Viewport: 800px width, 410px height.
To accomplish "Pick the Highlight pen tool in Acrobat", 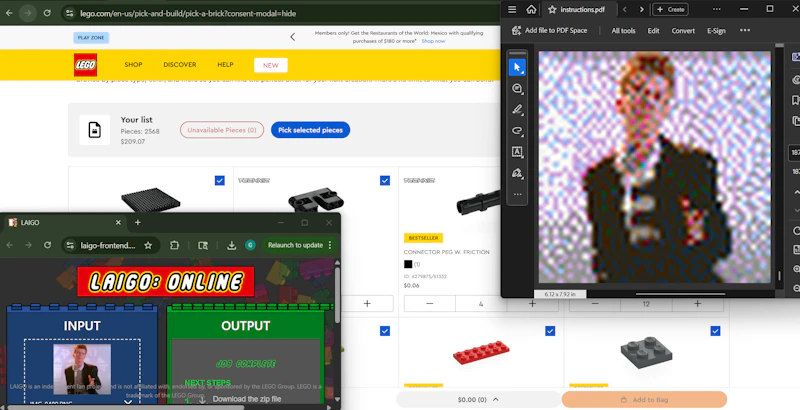I will coord(517,110).
